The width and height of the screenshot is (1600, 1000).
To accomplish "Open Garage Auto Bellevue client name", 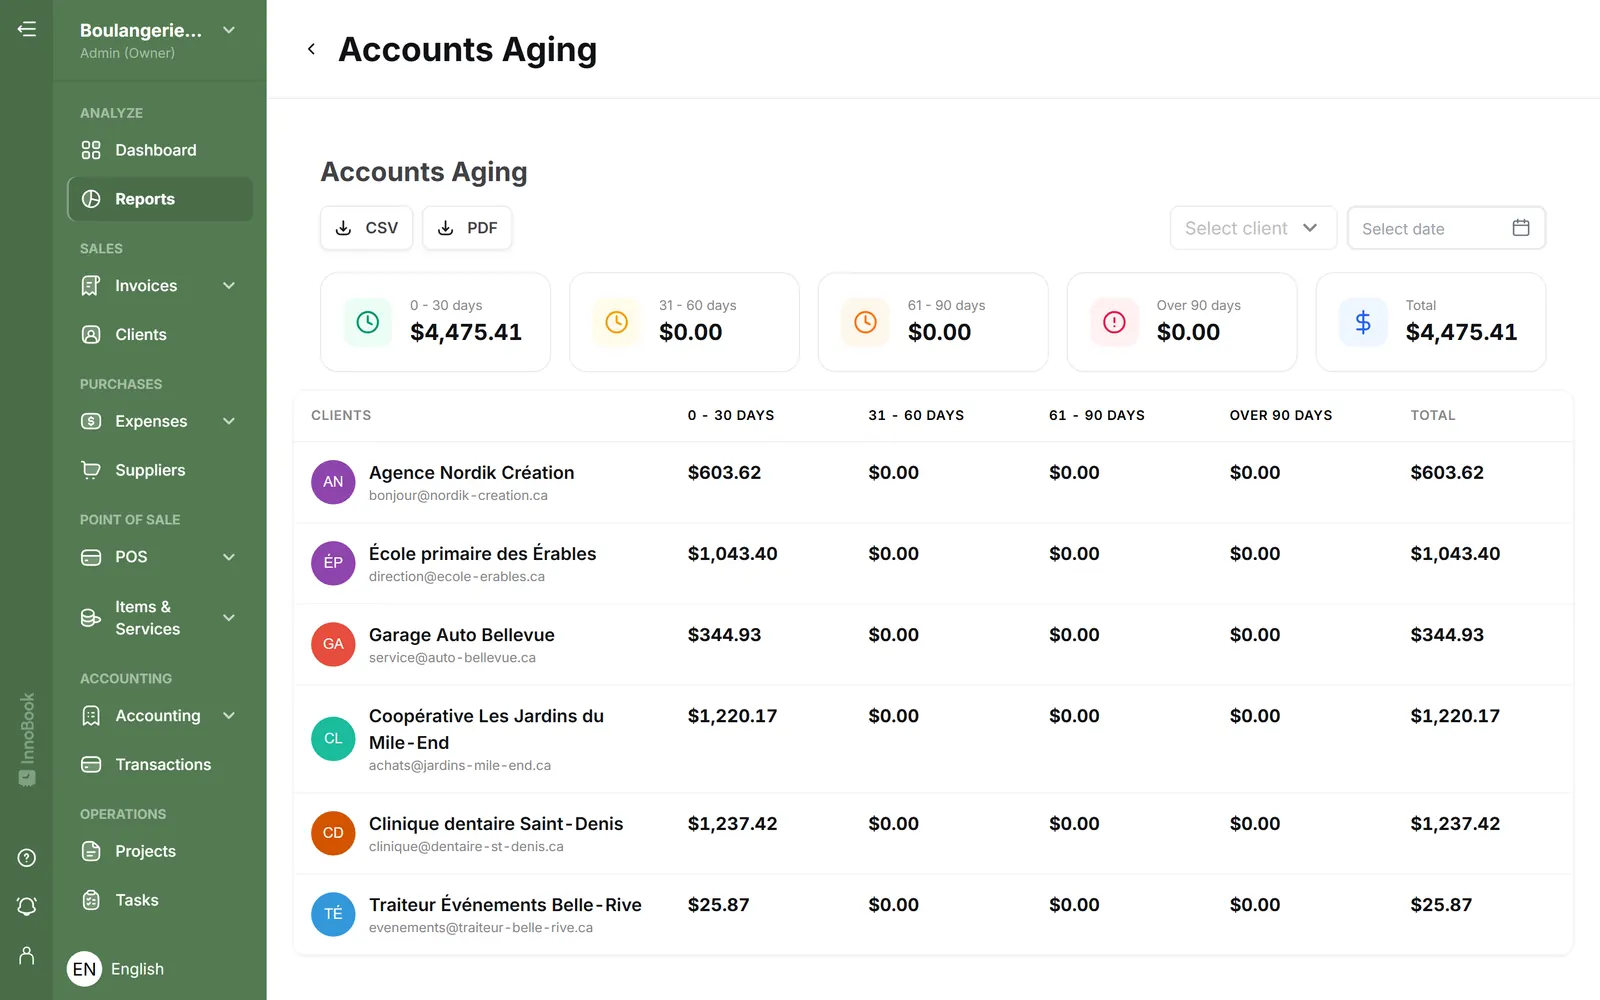I will click(x=462, y=635).
